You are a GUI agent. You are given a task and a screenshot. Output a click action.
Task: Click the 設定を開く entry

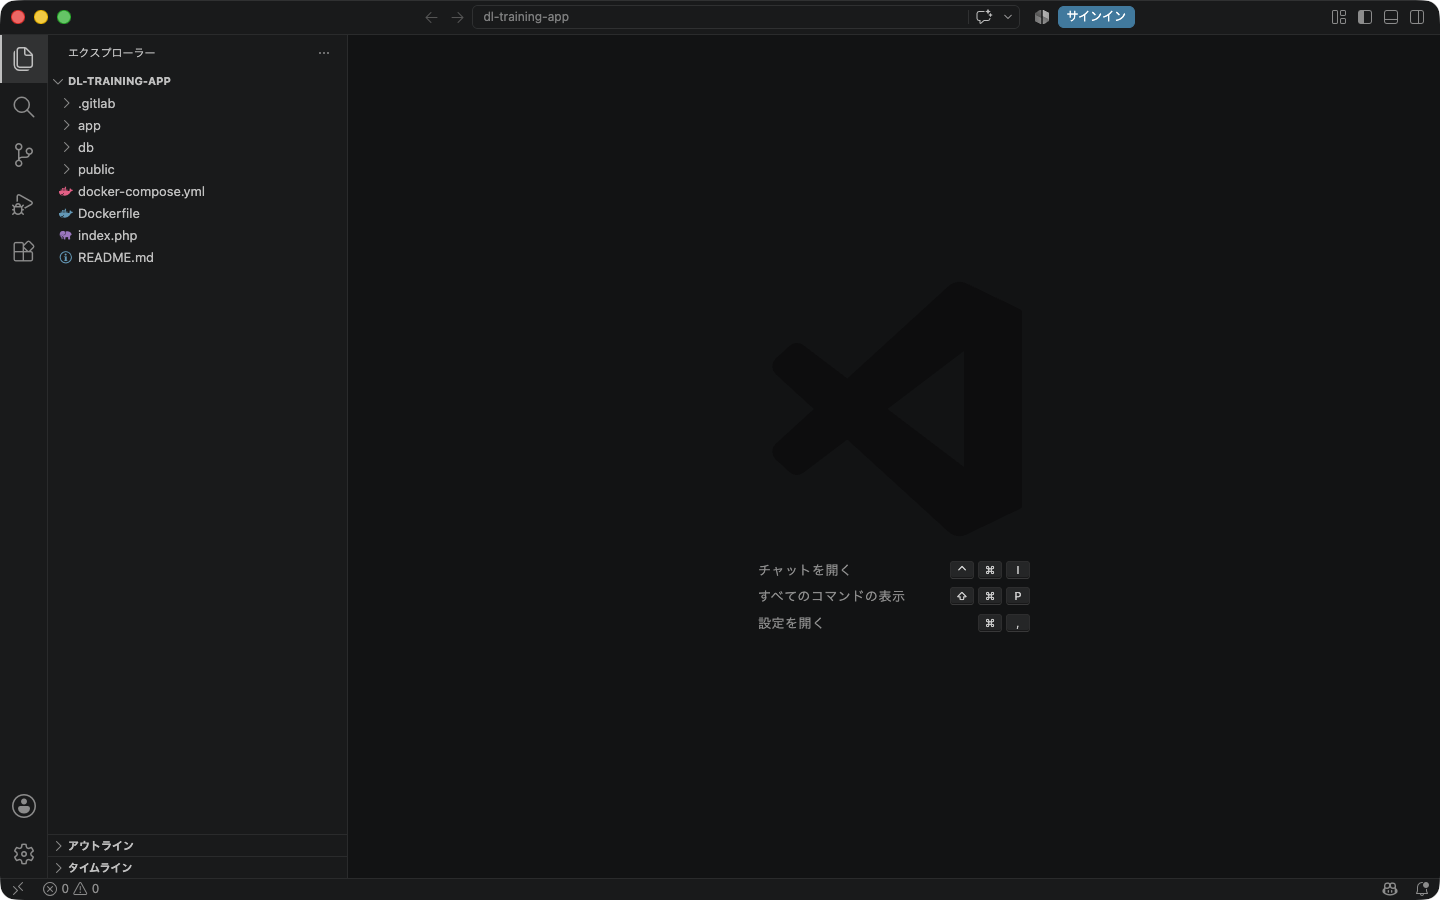click(x=791, y=623)
